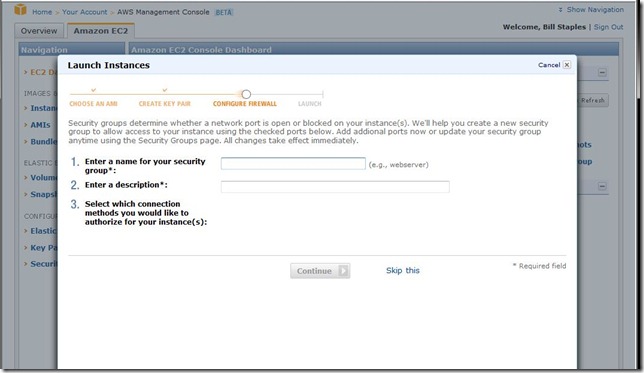Open Volumes navigation item
The image size is (644, 373).
pos(44,177)
